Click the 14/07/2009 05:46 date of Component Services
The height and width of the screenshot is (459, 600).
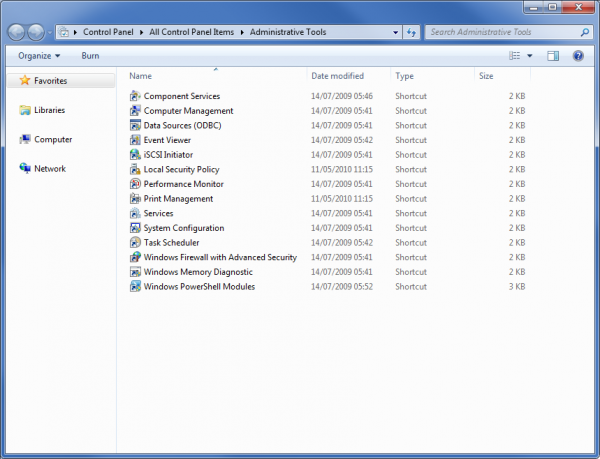342,96
